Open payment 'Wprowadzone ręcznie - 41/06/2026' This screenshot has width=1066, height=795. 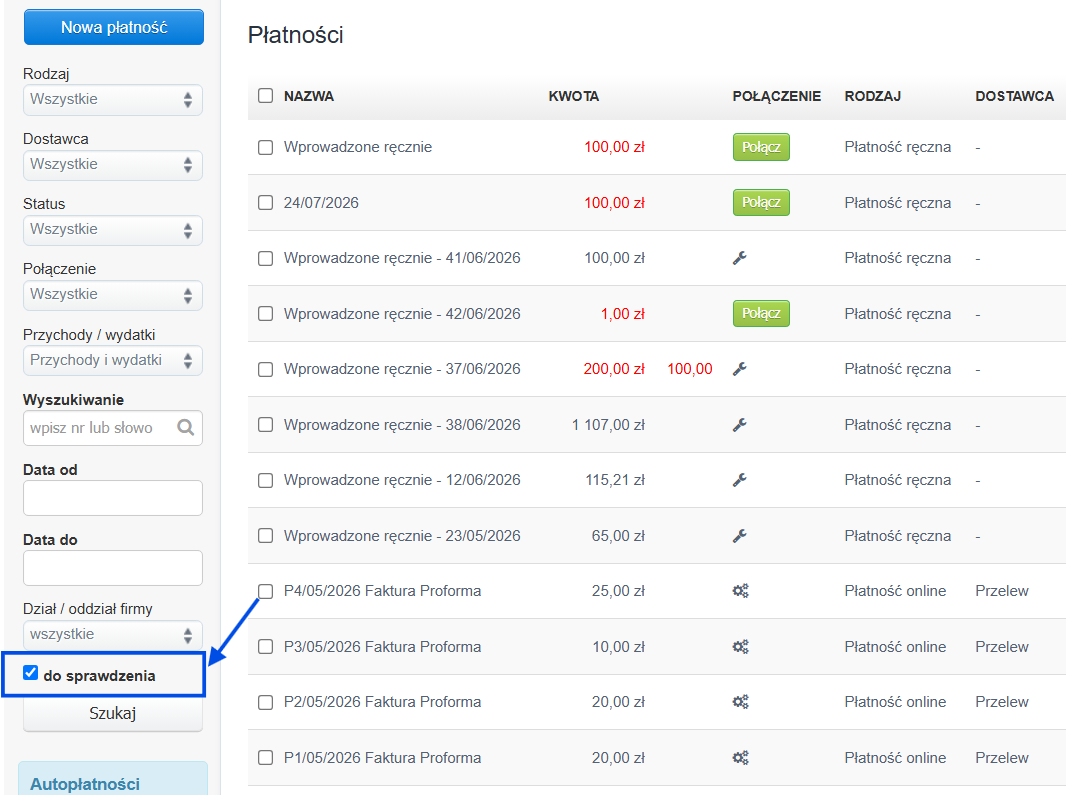pyautogui.click(x=402, y=258)
